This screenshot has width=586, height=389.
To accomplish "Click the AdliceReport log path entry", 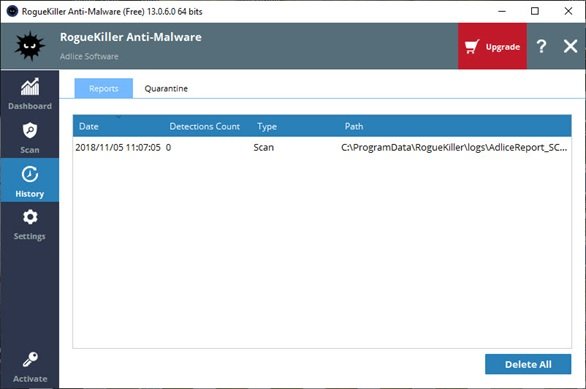I will pos(454,147).
